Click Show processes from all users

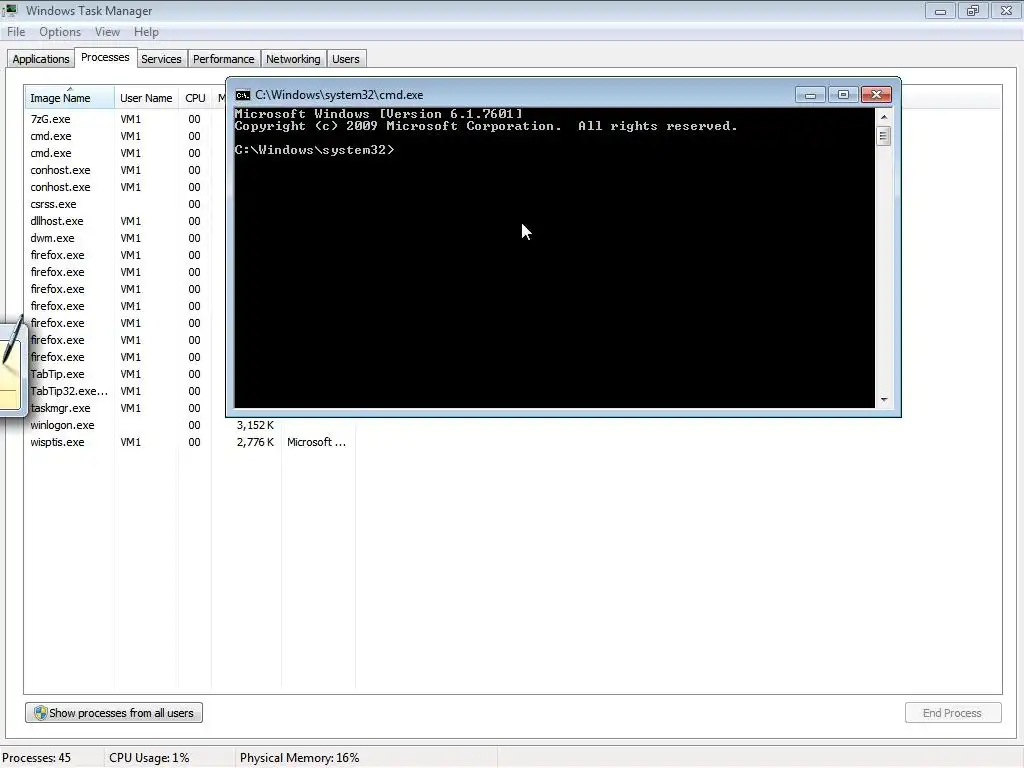pyautogui.click(x=114, y=712)
